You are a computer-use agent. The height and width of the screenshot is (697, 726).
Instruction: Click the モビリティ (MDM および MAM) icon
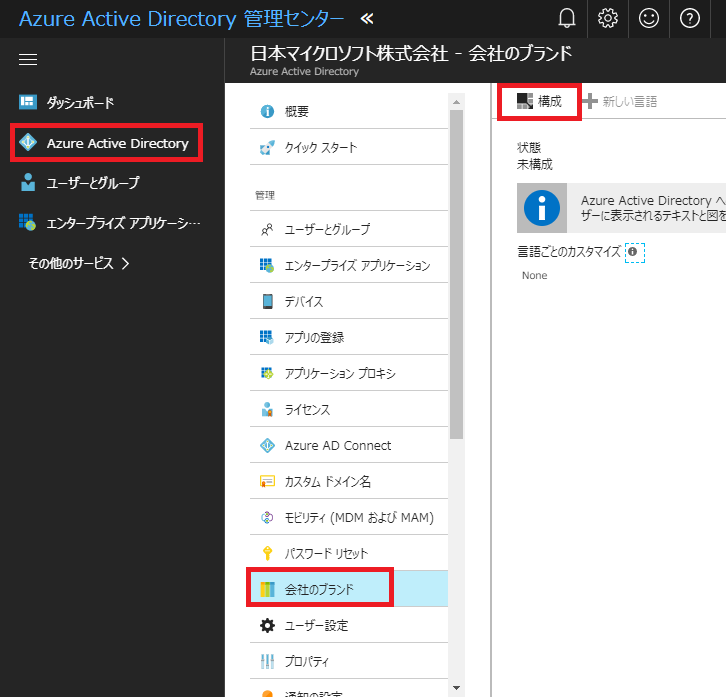click(267, 517)
